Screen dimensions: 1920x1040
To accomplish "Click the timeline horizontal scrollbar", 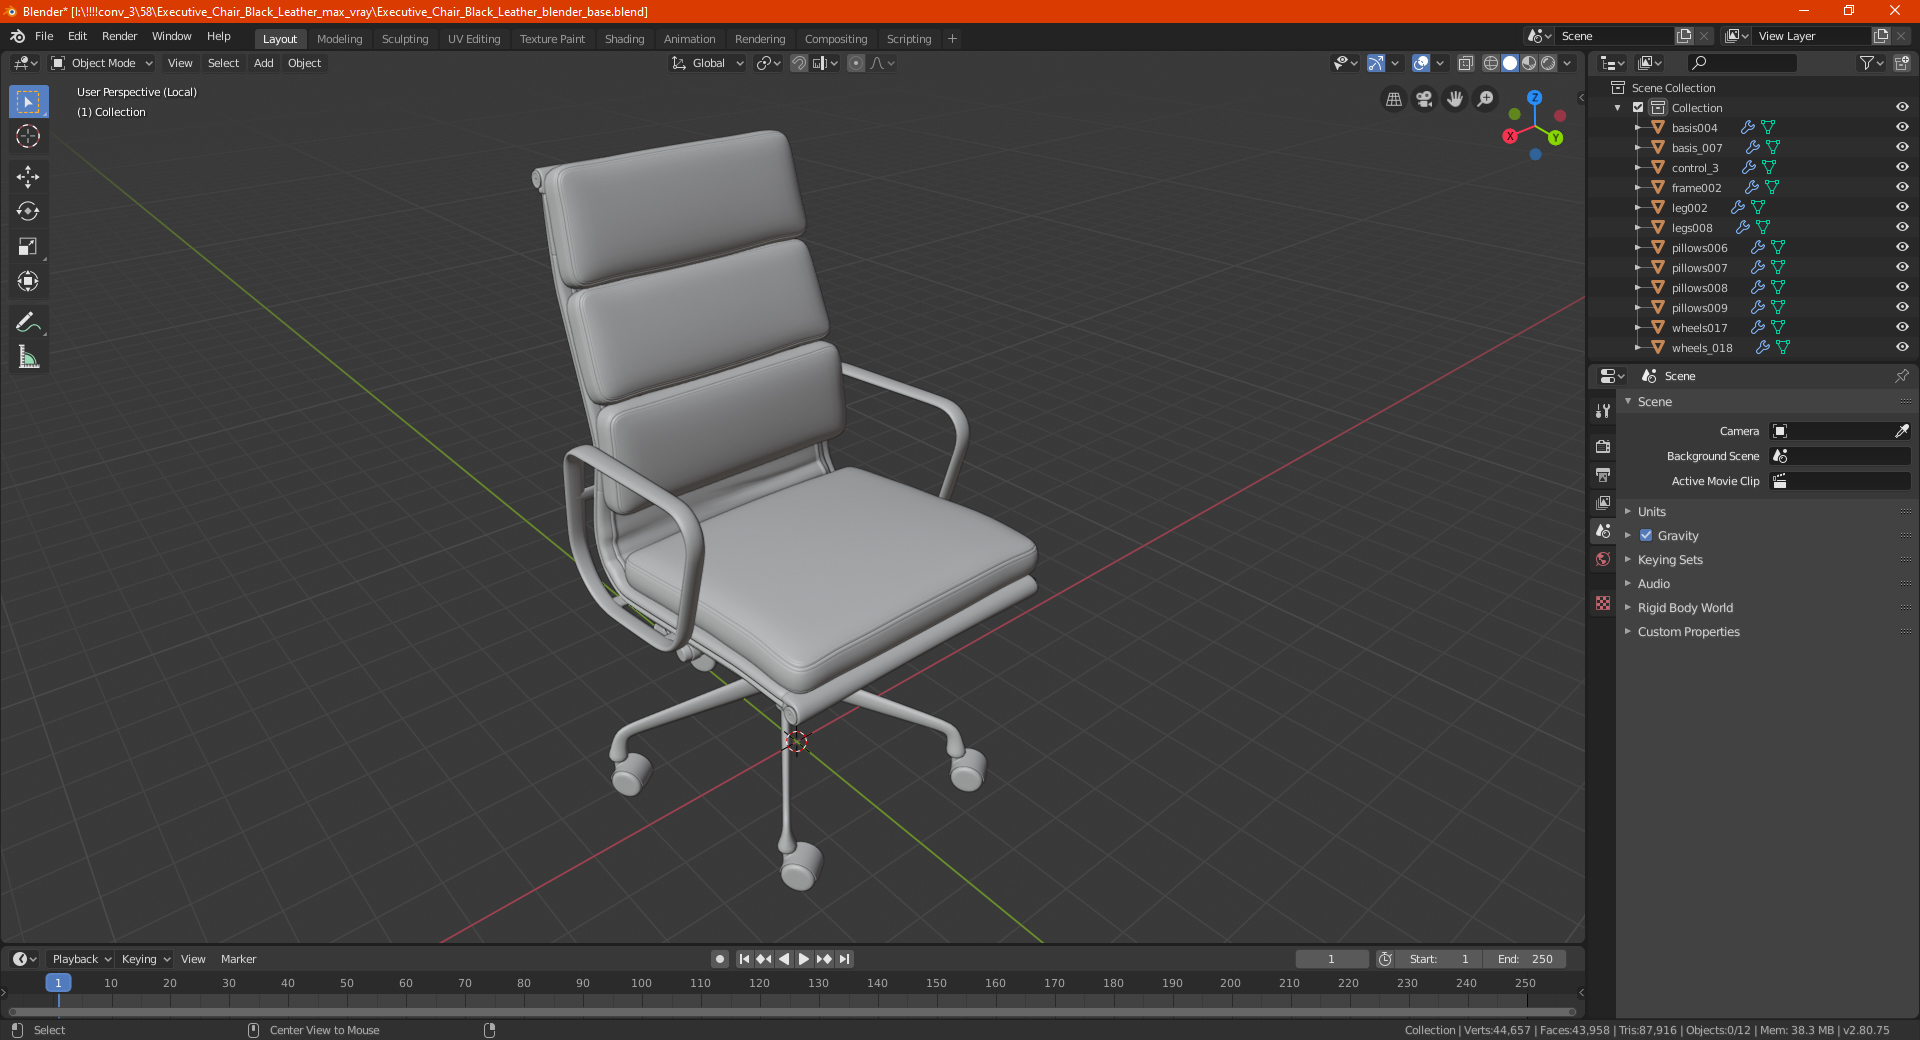I will [792, 1012].
